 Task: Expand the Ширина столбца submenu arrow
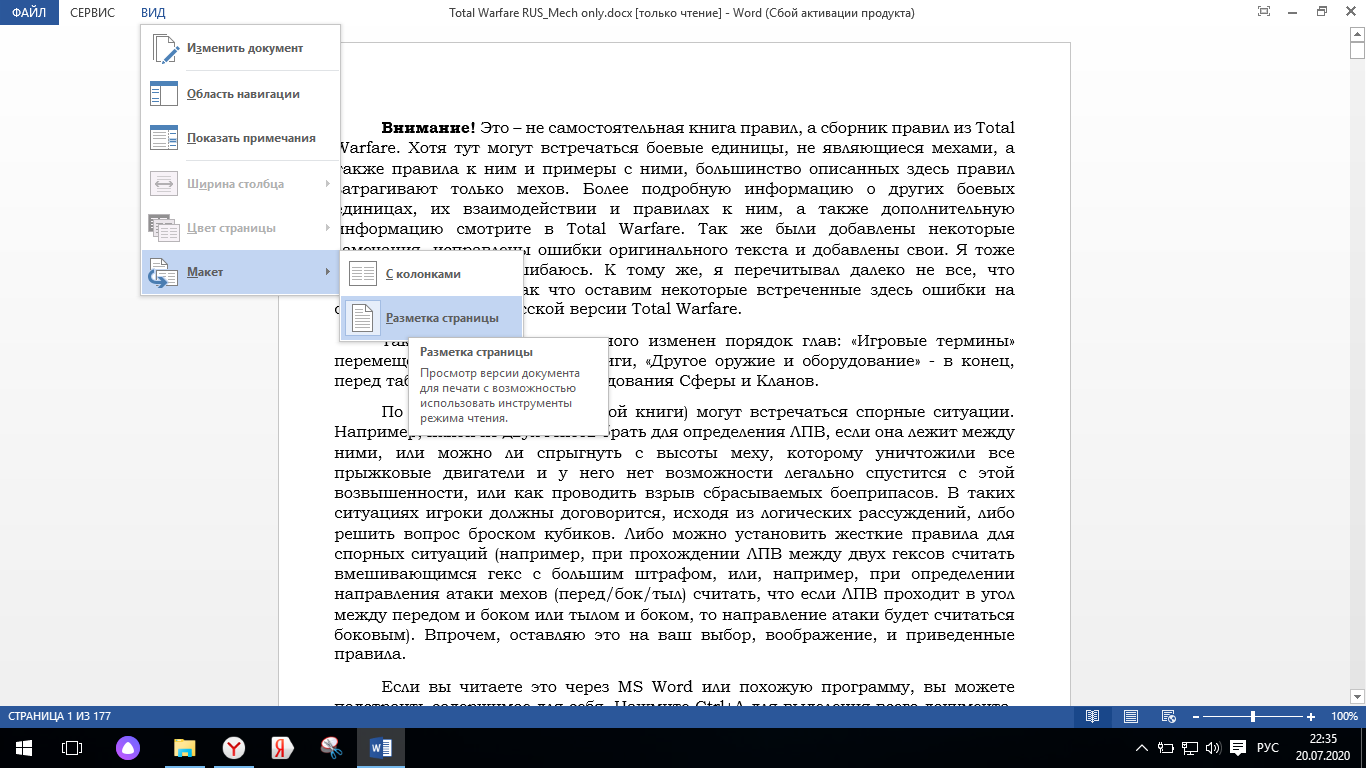coord(327,184)
